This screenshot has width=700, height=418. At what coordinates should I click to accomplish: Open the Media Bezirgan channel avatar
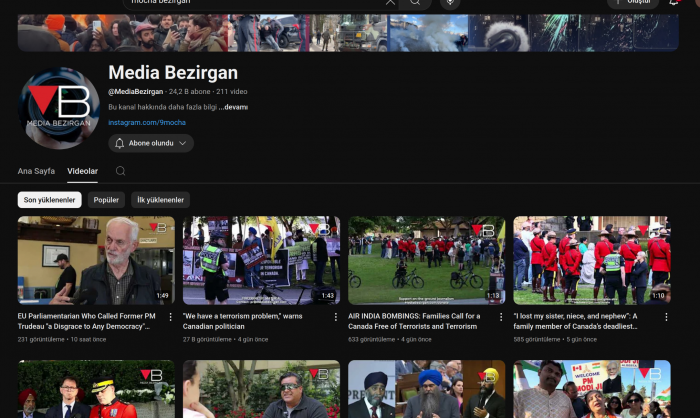[x=58, y=108]
